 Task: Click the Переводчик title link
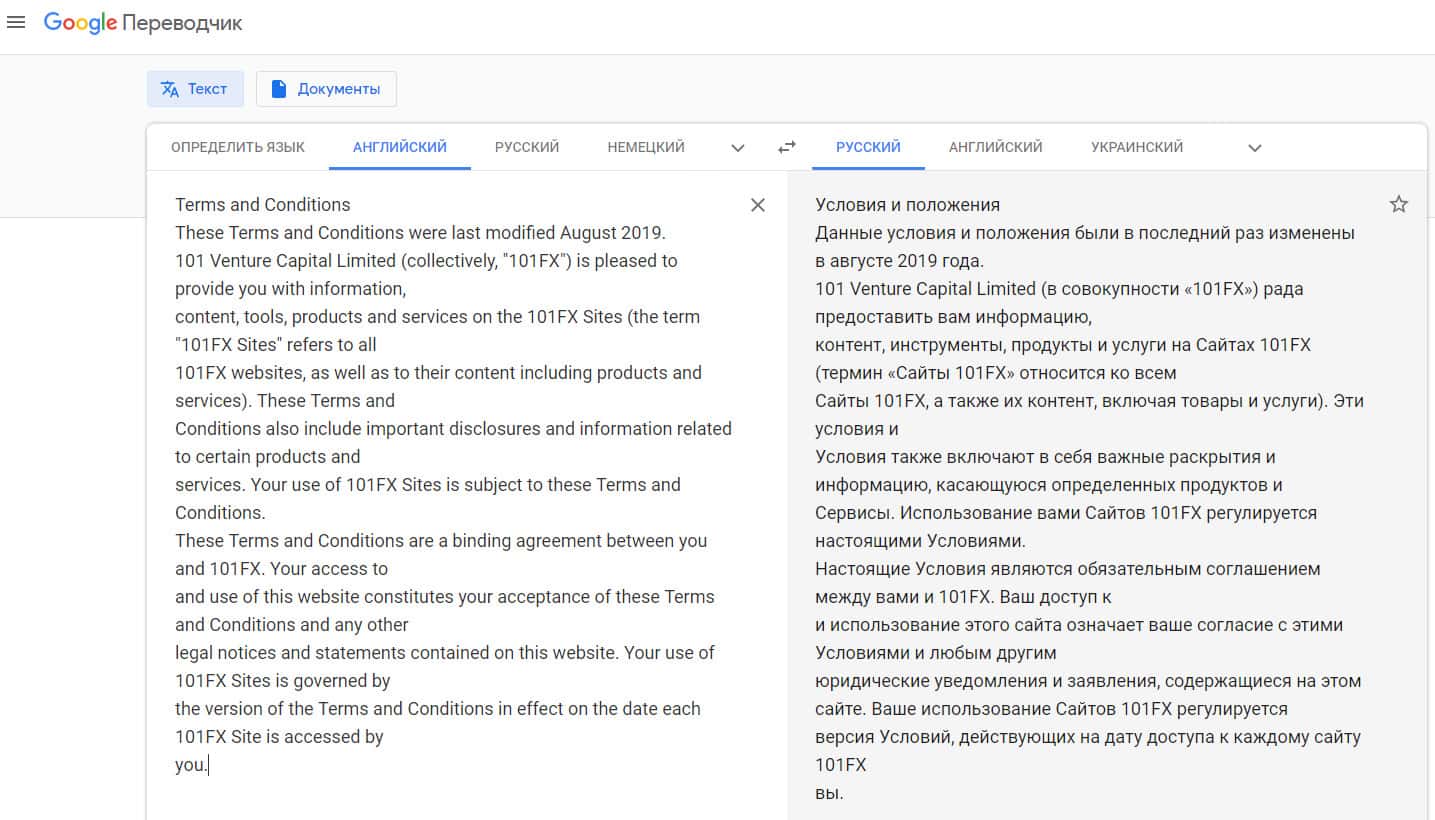point(182,23)
